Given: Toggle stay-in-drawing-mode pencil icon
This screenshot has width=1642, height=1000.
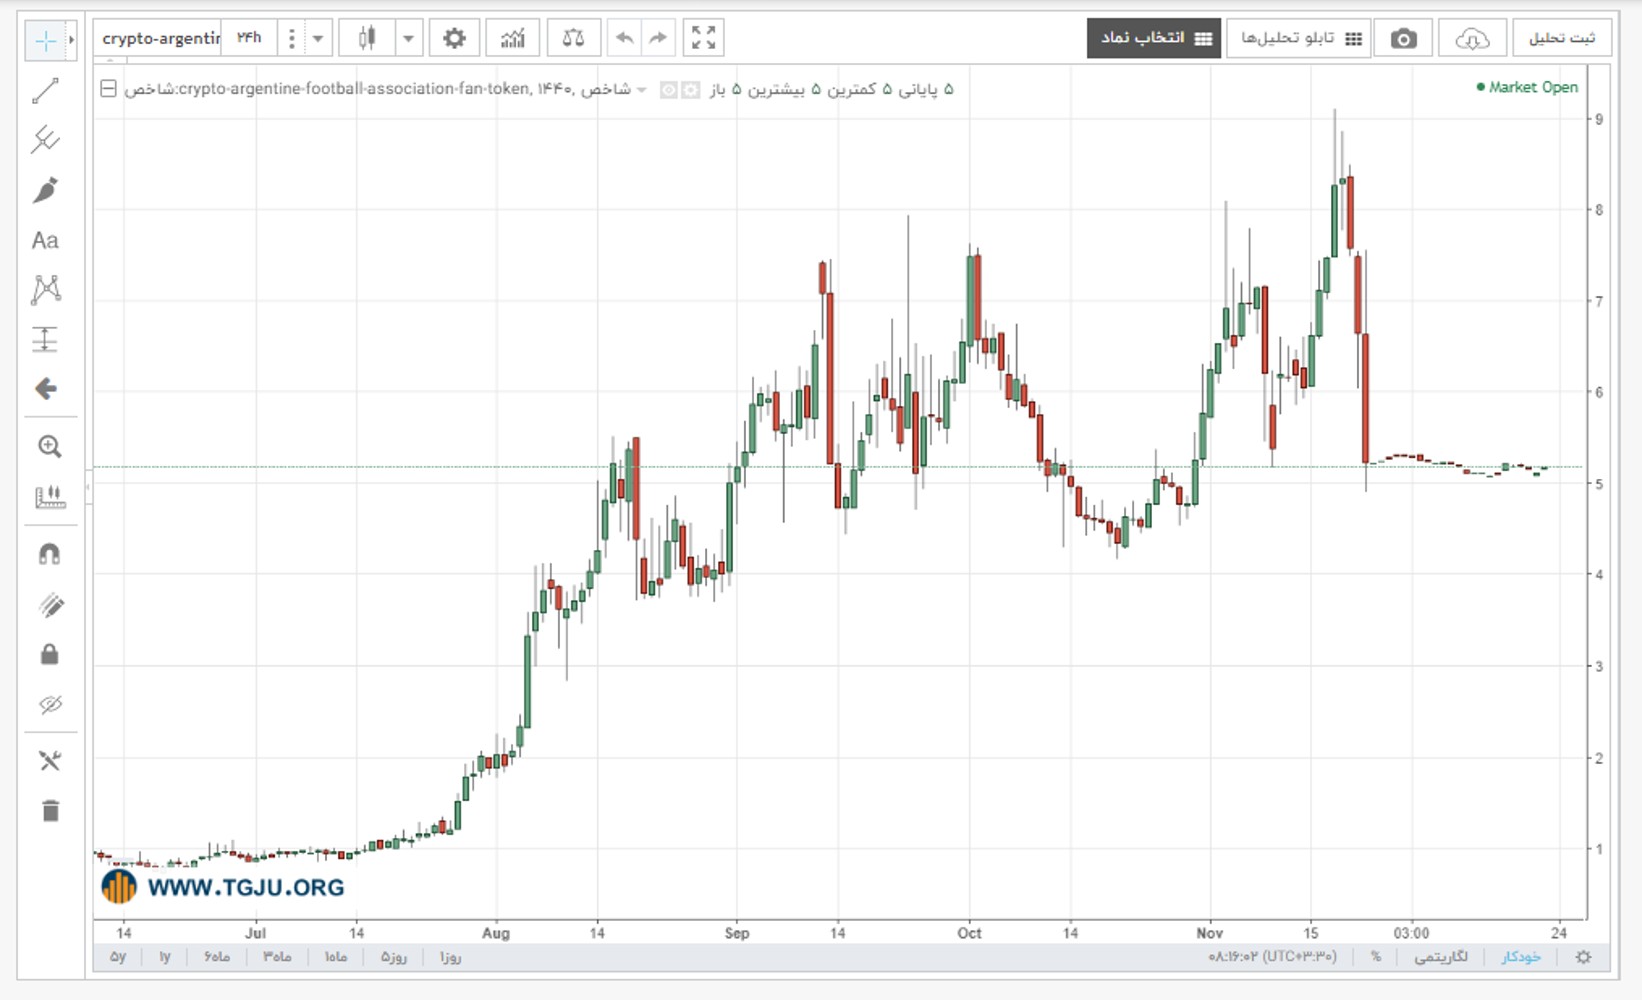Looking at the screenshot, I should (49, 604).
